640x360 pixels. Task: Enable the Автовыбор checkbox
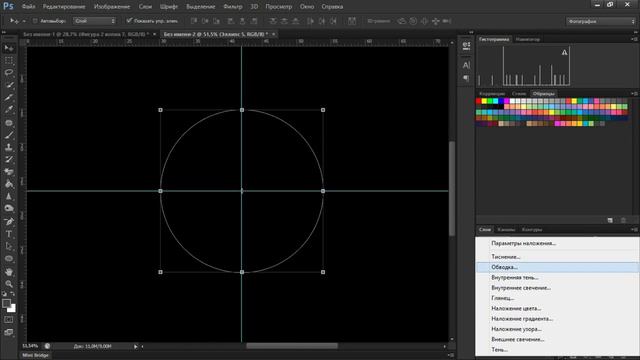point(35,21)
